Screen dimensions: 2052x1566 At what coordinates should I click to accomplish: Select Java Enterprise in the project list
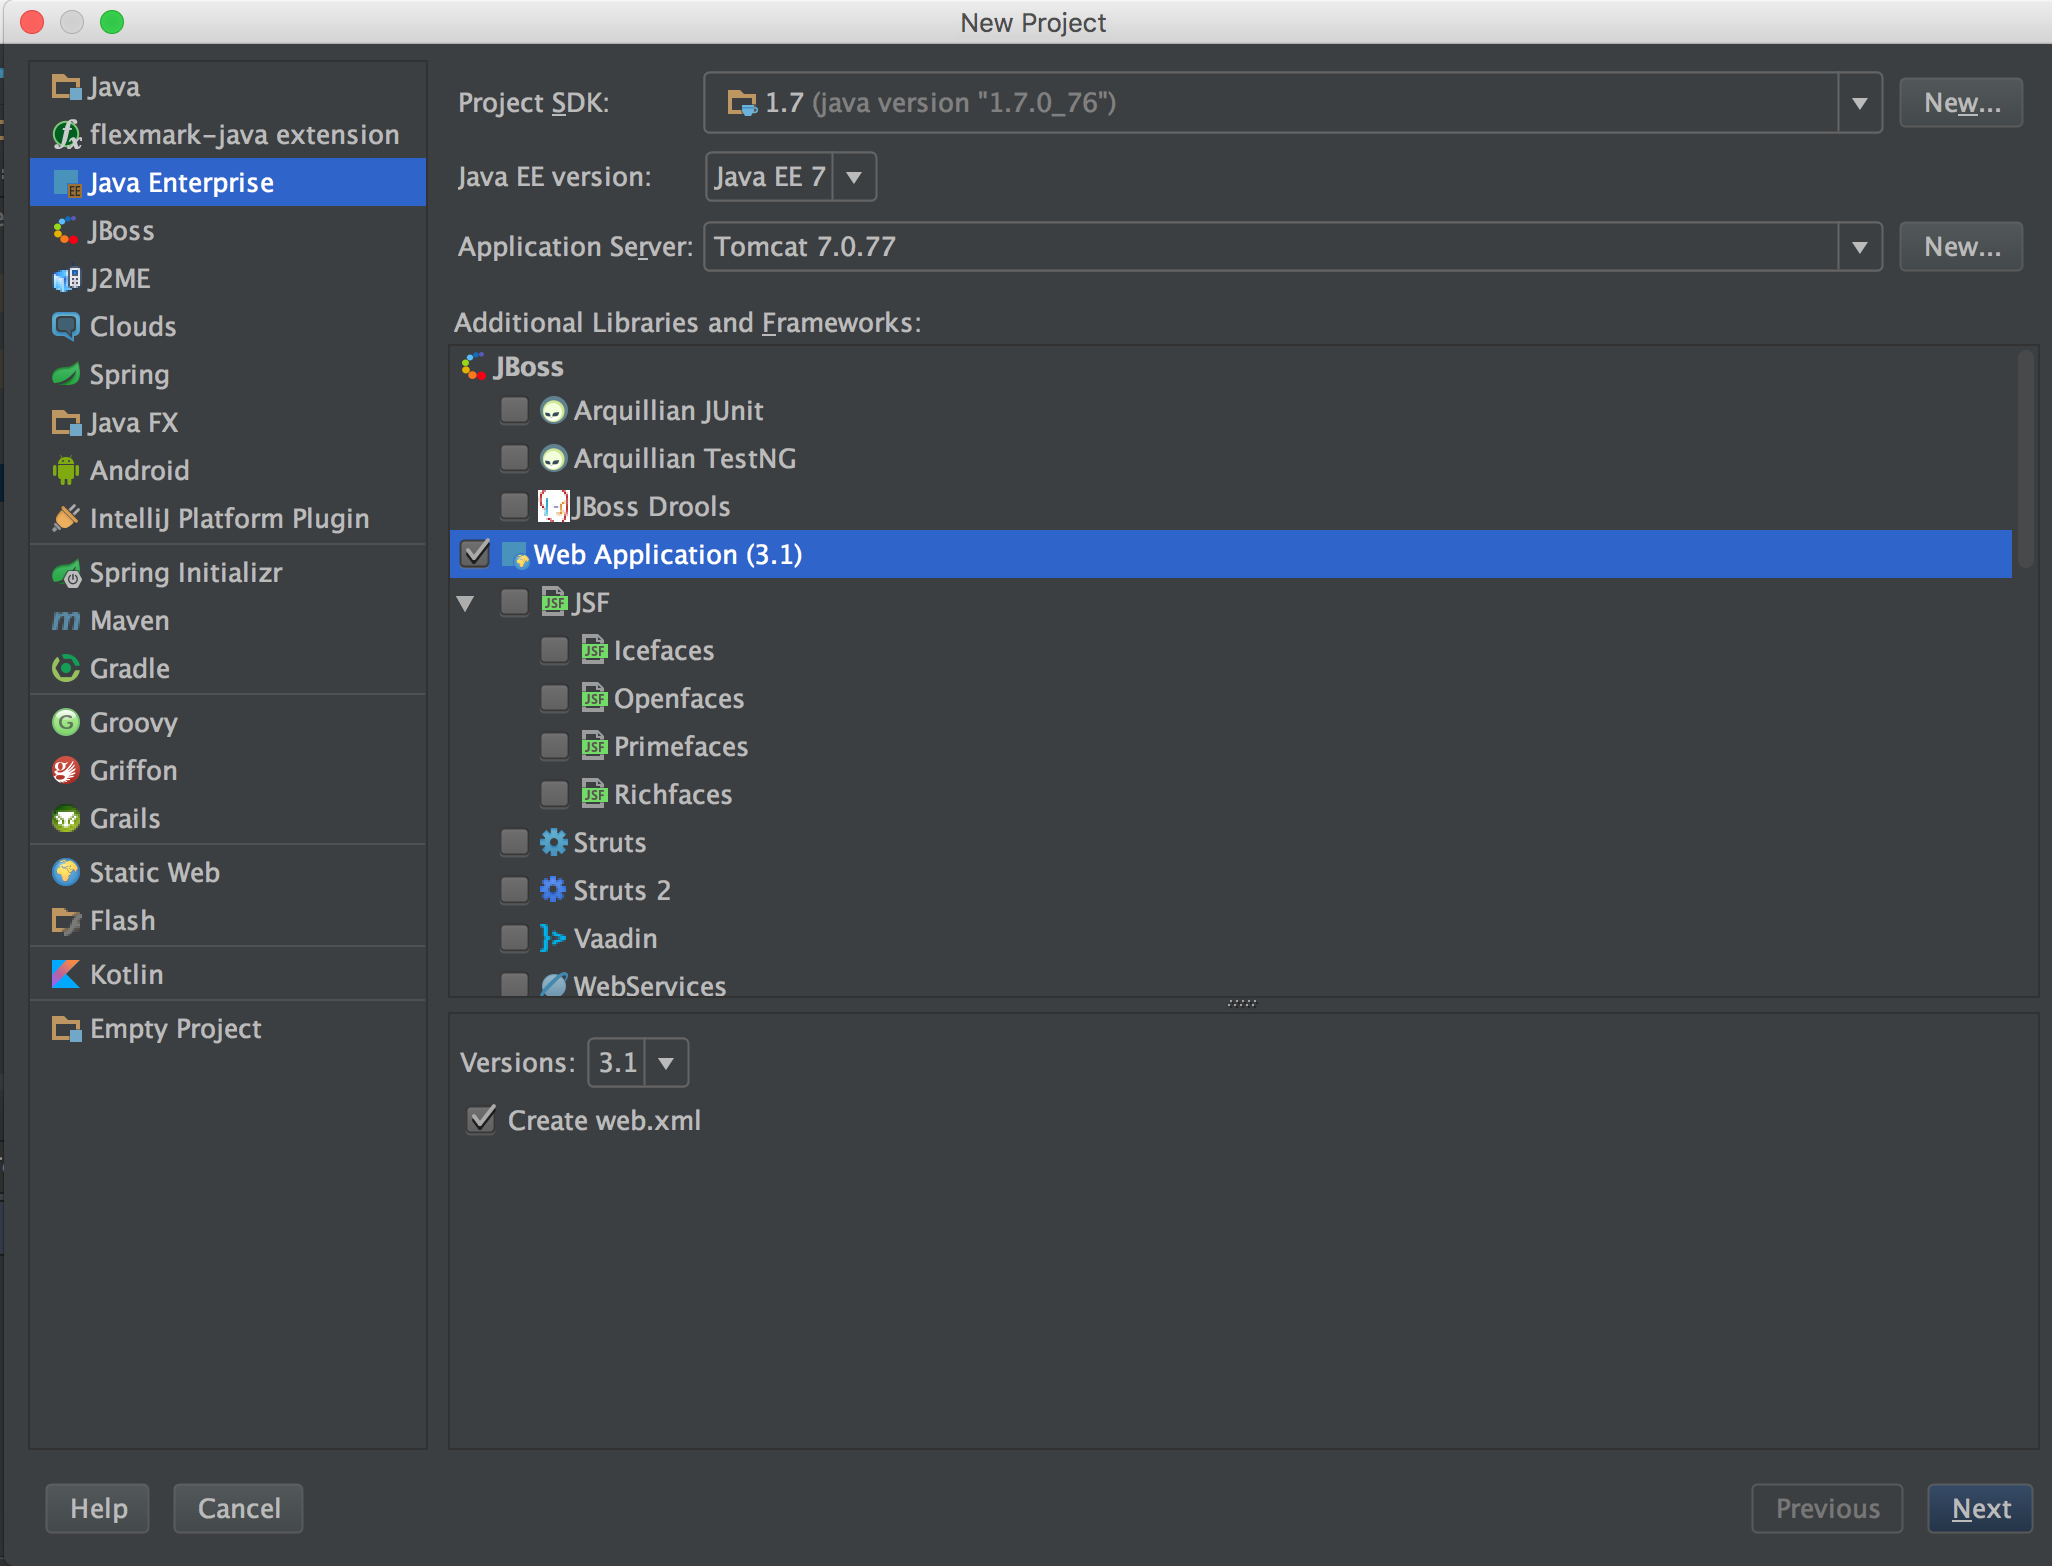tap(228, 183)
